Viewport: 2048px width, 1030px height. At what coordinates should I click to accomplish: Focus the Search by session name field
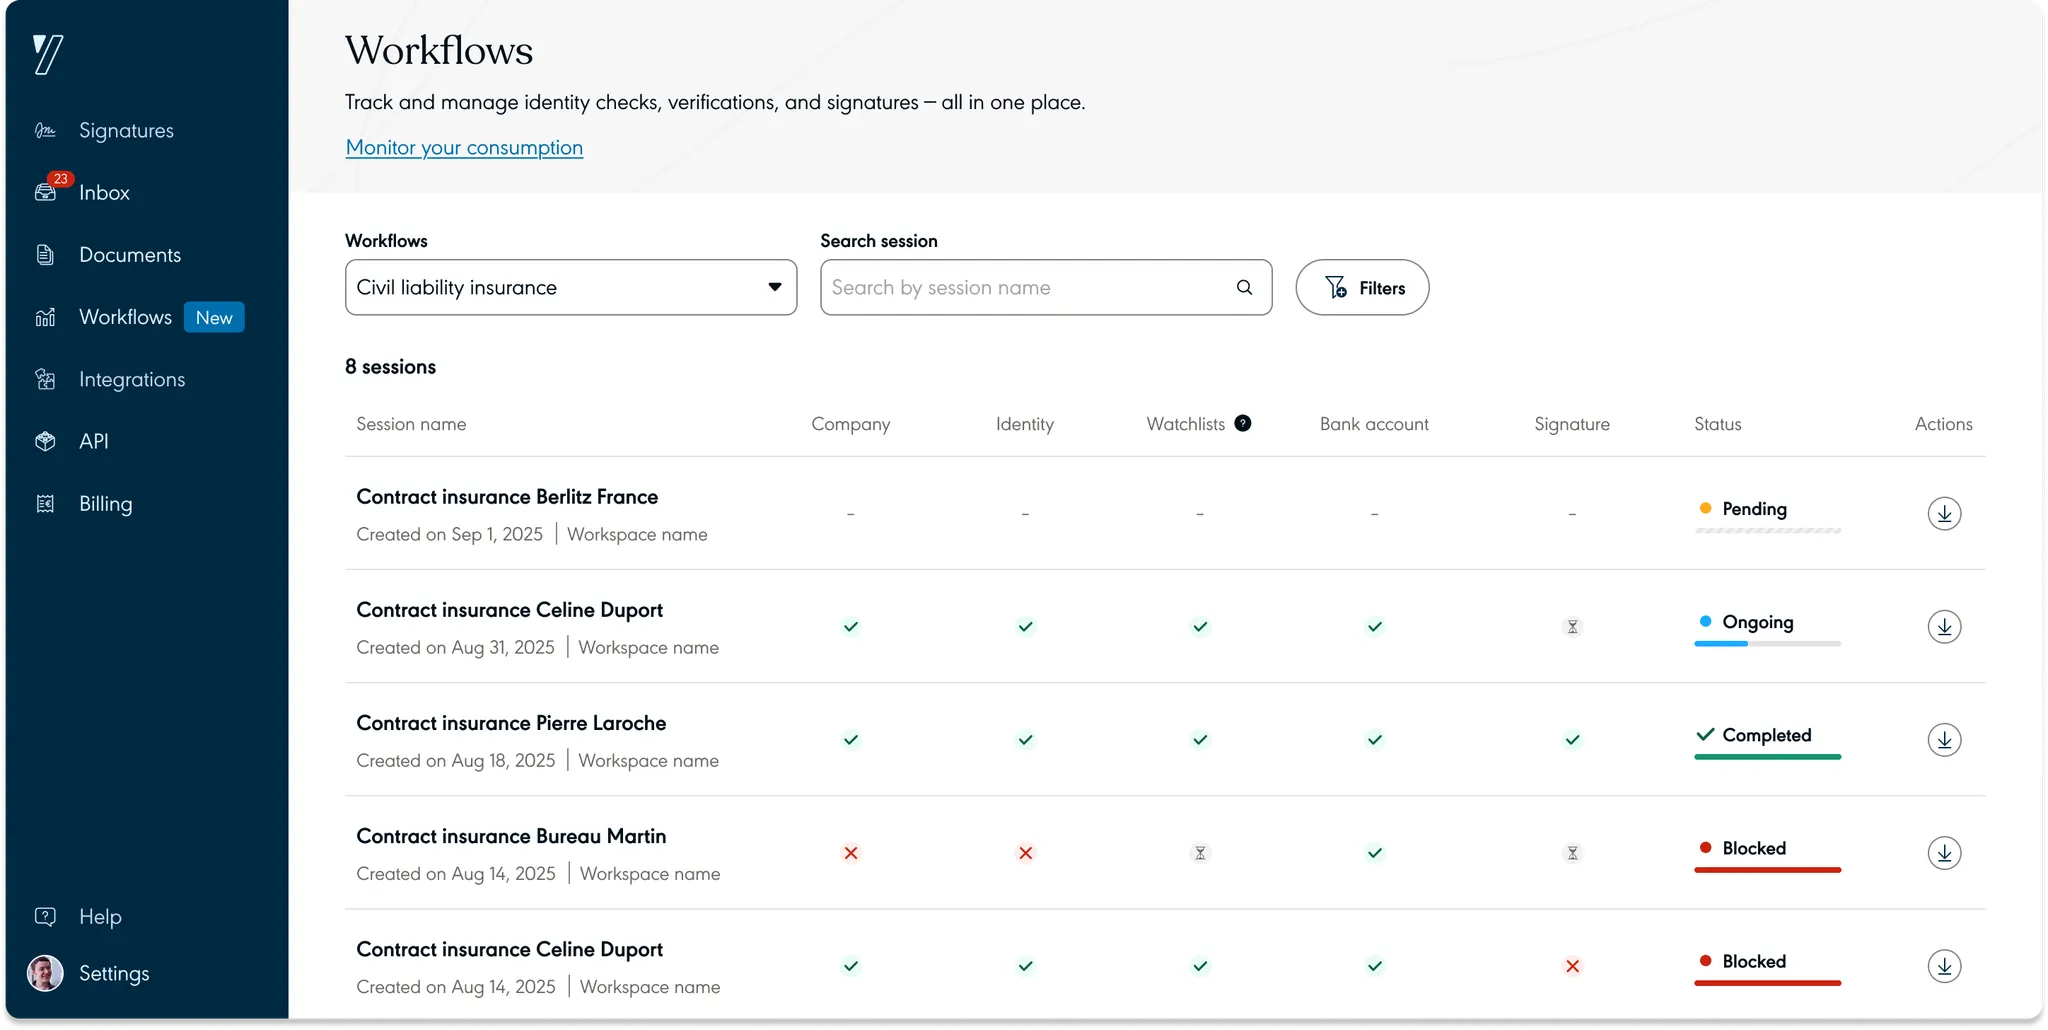[x=1046, y=287]
